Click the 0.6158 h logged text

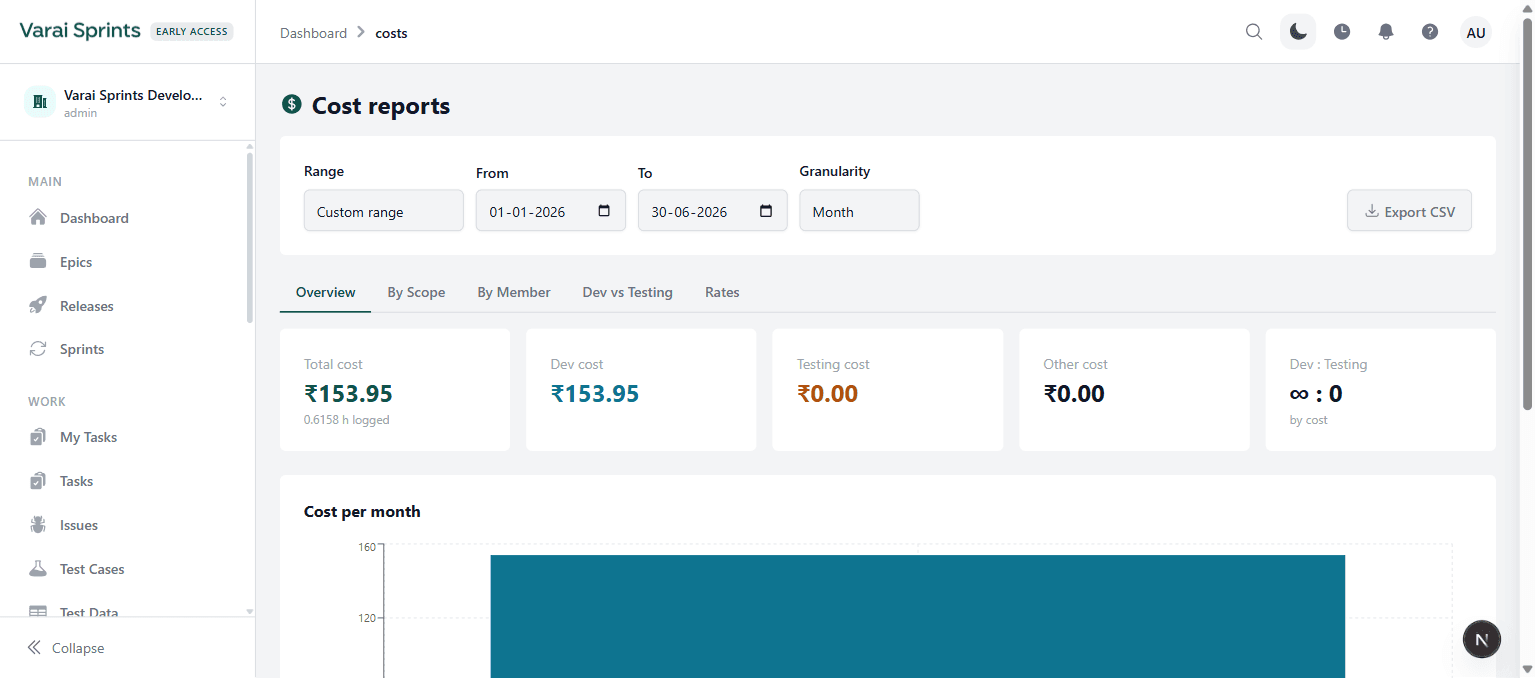346,420
